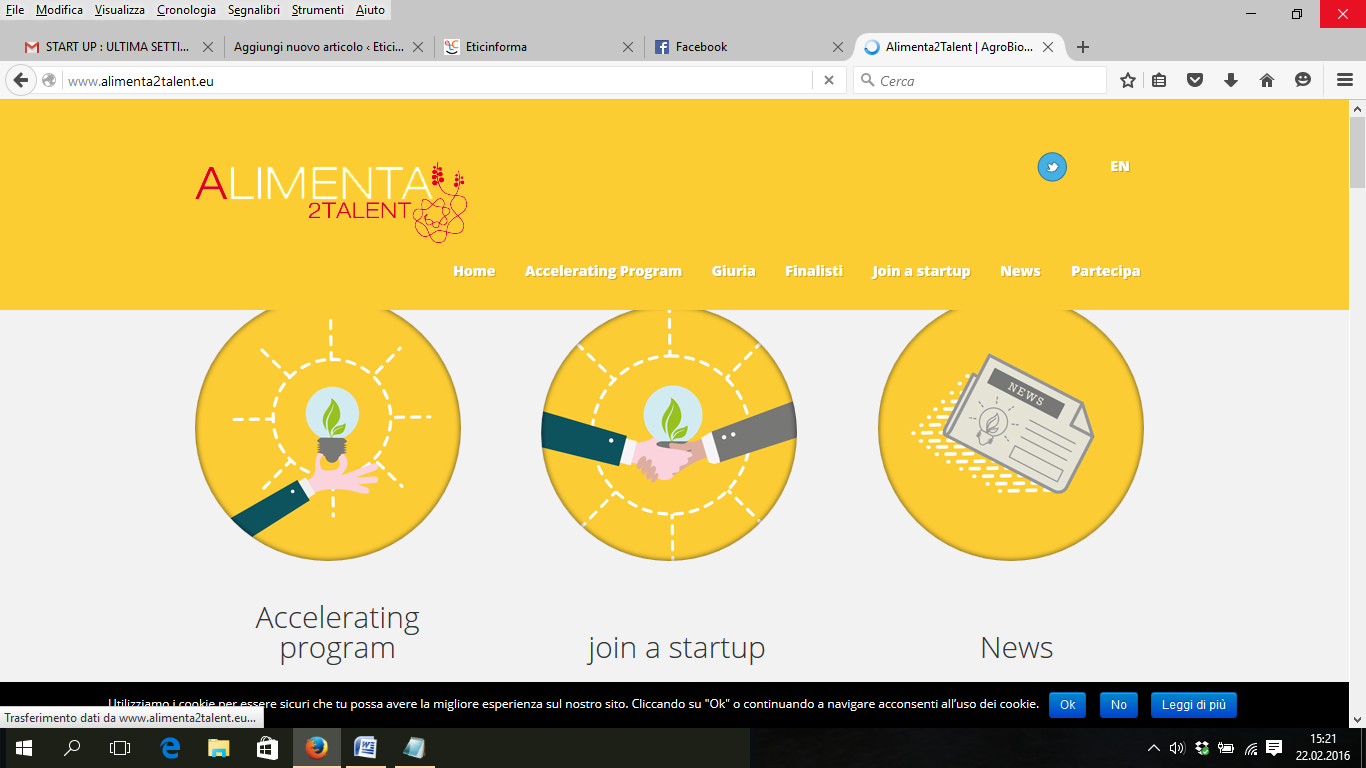Click the join a startup handshake circle
The image size is (1366, 768).
pos(669,435)
